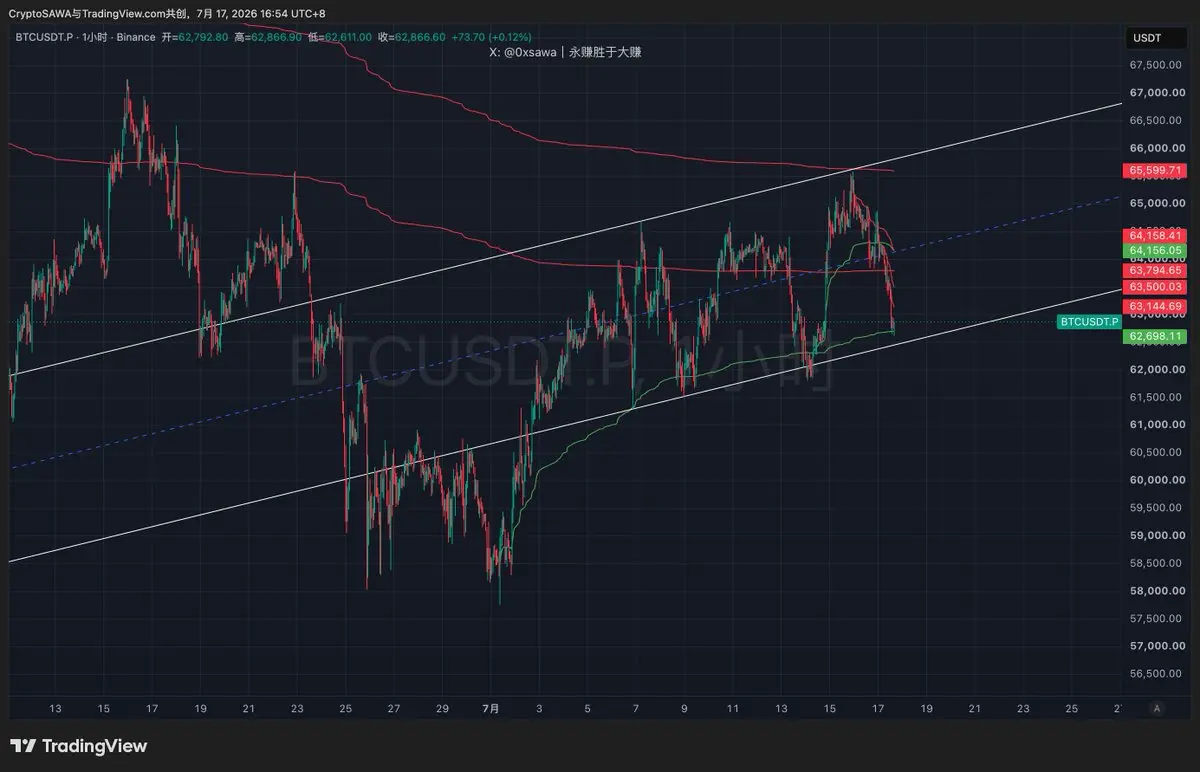The height and width of the screenshot is (772, 1200).
Task: Click the red 65,599.71 price tag
Action: 1155,171
